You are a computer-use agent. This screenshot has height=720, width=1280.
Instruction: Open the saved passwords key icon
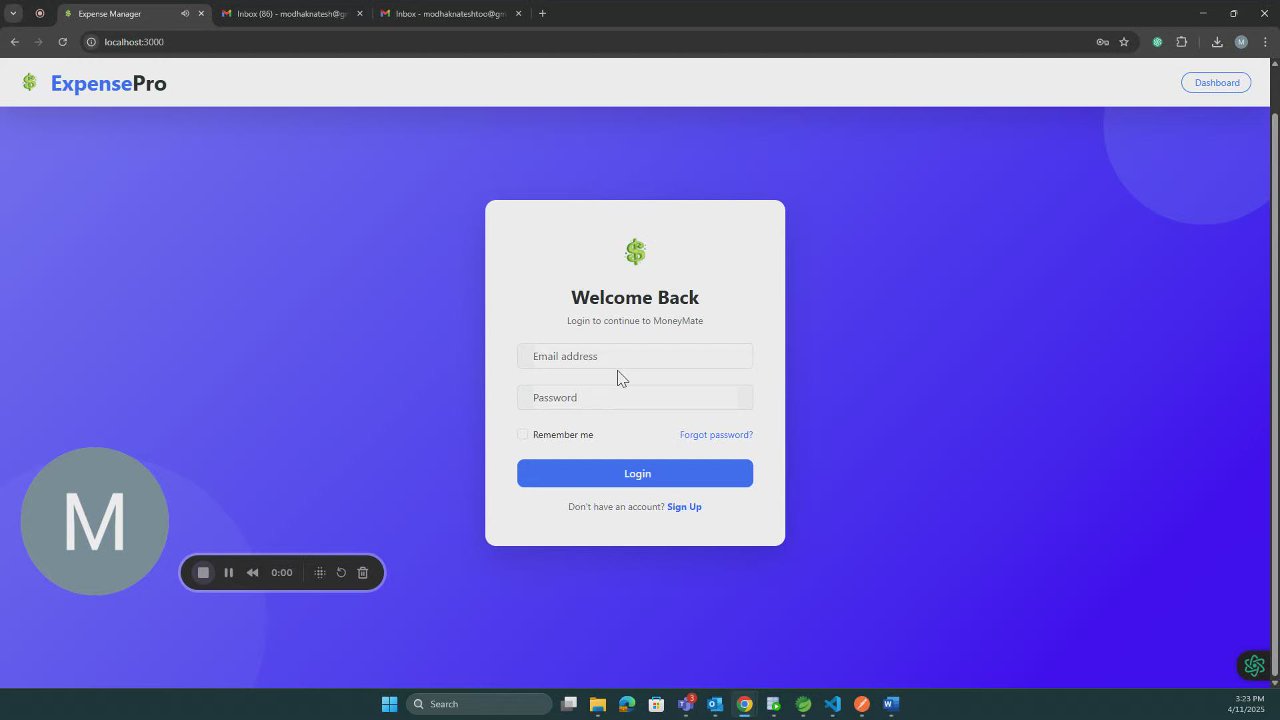pos(1102,42)
